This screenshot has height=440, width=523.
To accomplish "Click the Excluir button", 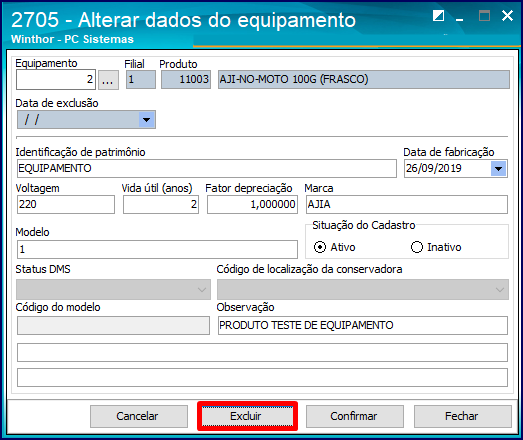I will pyautogui.click(x=247, y=416).
